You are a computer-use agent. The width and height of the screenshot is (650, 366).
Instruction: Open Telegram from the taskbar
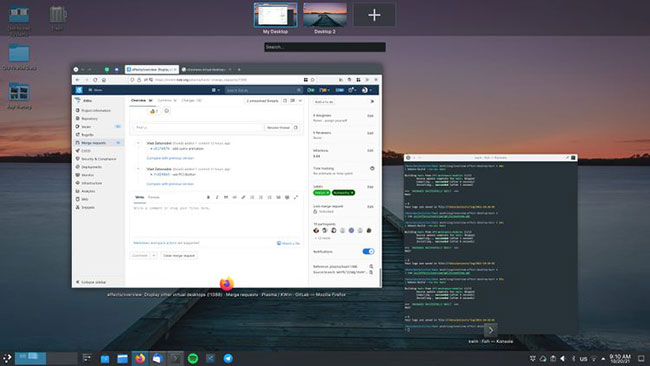tap(228, 358)
